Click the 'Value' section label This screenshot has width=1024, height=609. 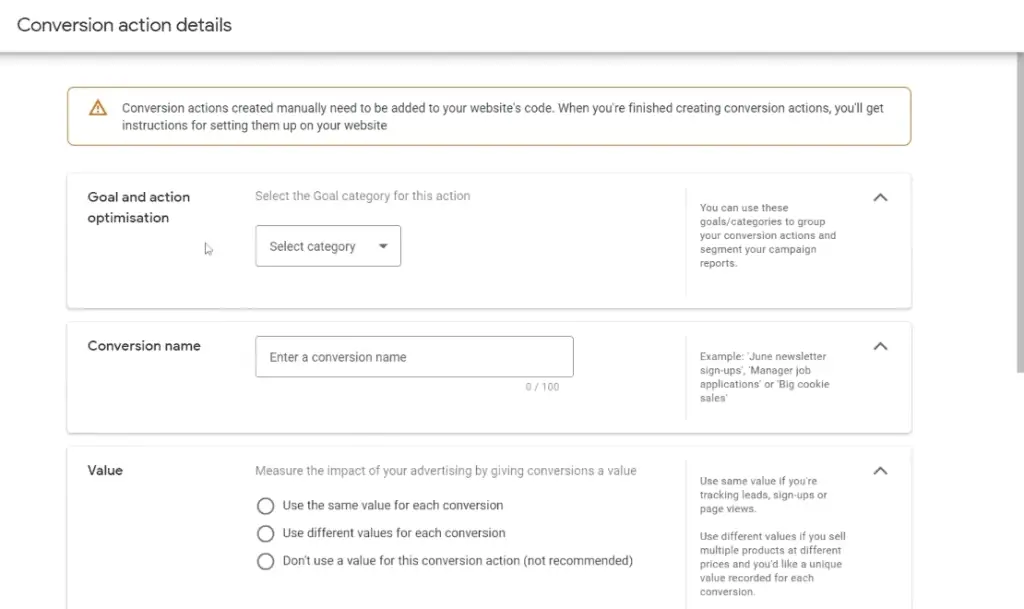(105, 470)
